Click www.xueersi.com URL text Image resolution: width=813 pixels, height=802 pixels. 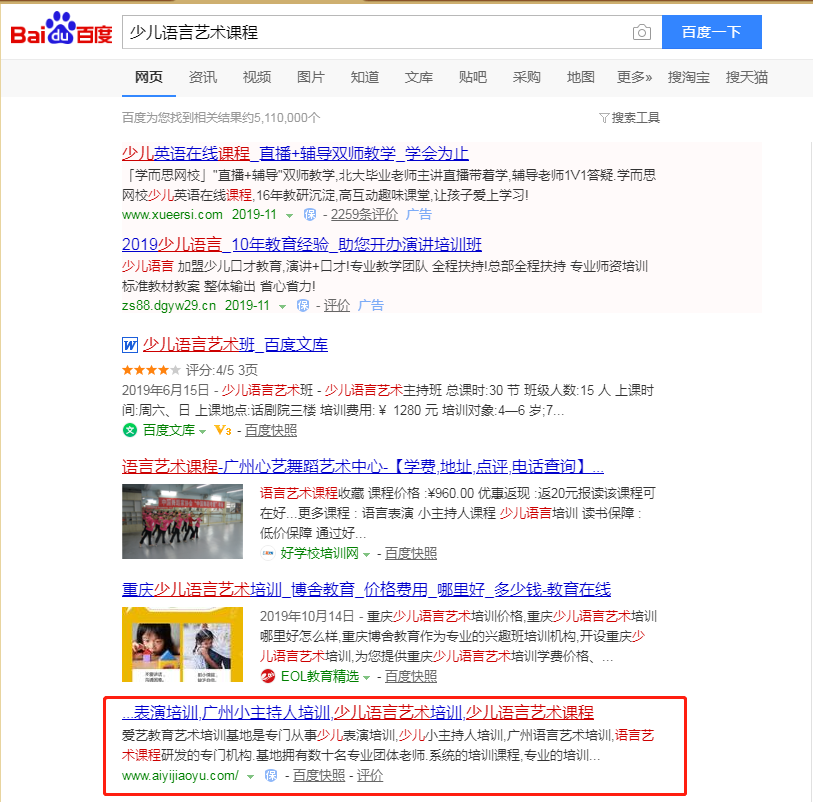tap(172, 215)
